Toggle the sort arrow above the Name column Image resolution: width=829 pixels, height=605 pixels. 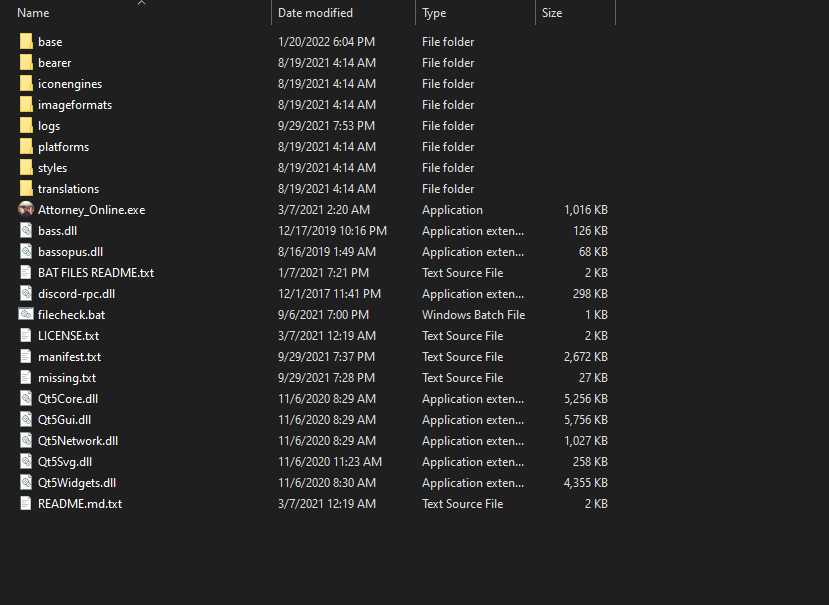coord(141,3)
